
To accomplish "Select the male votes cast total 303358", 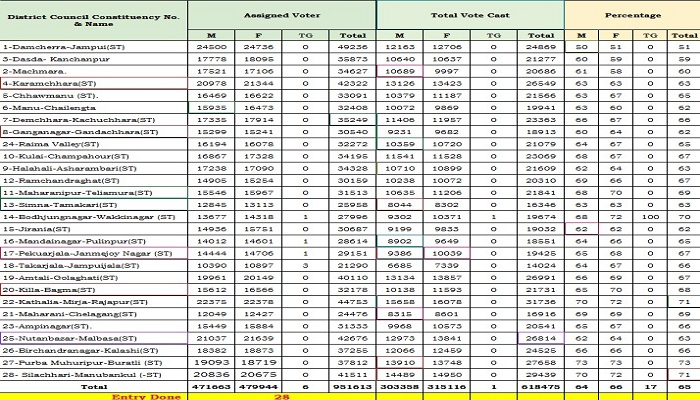I will click(x=400, y=384).
